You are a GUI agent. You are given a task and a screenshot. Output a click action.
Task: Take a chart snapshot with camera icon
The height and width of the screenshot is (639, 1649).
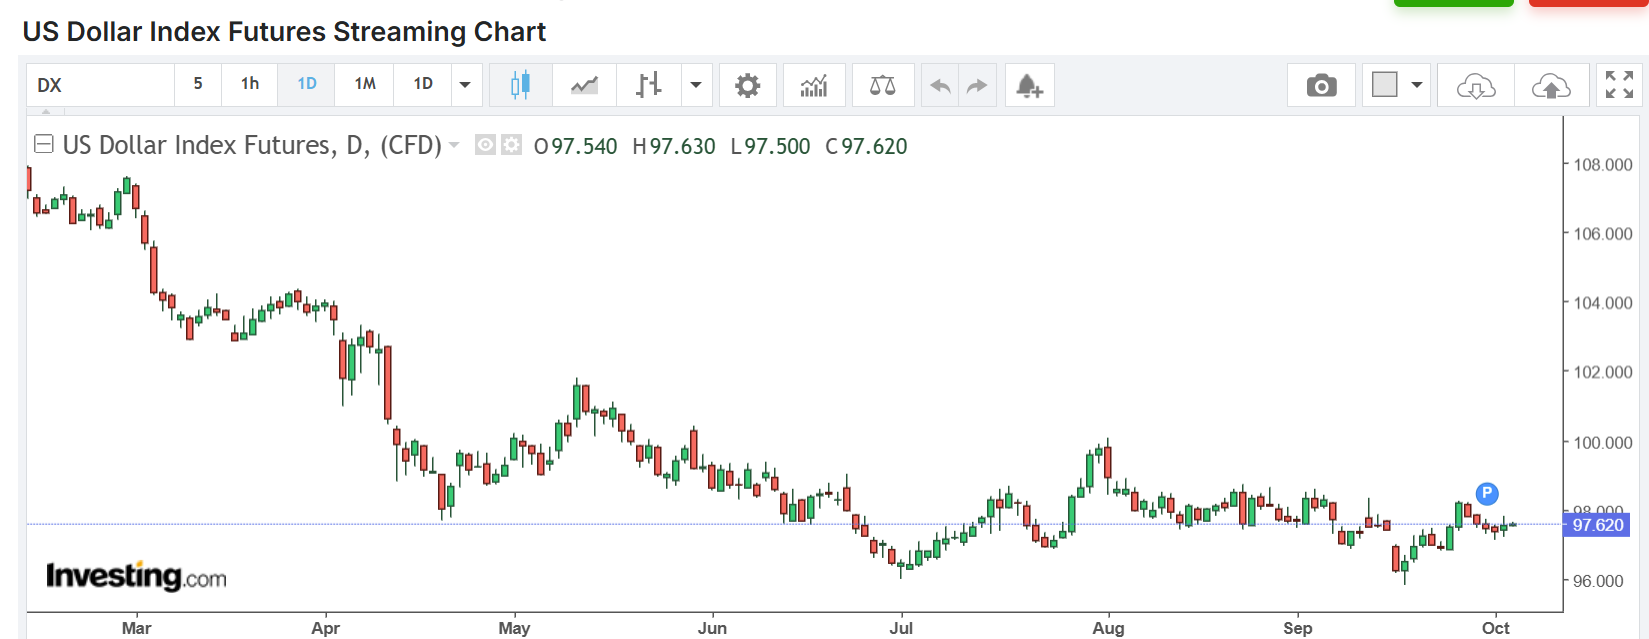1321,85
